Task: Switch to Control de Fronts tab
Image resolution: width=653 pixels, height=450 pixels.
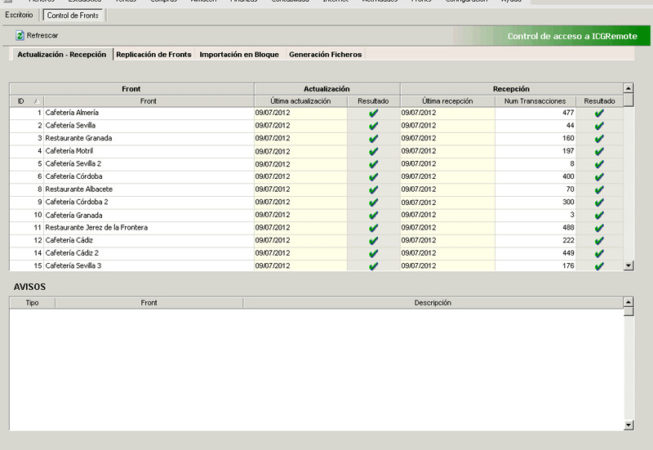Action: coord(73,15)
